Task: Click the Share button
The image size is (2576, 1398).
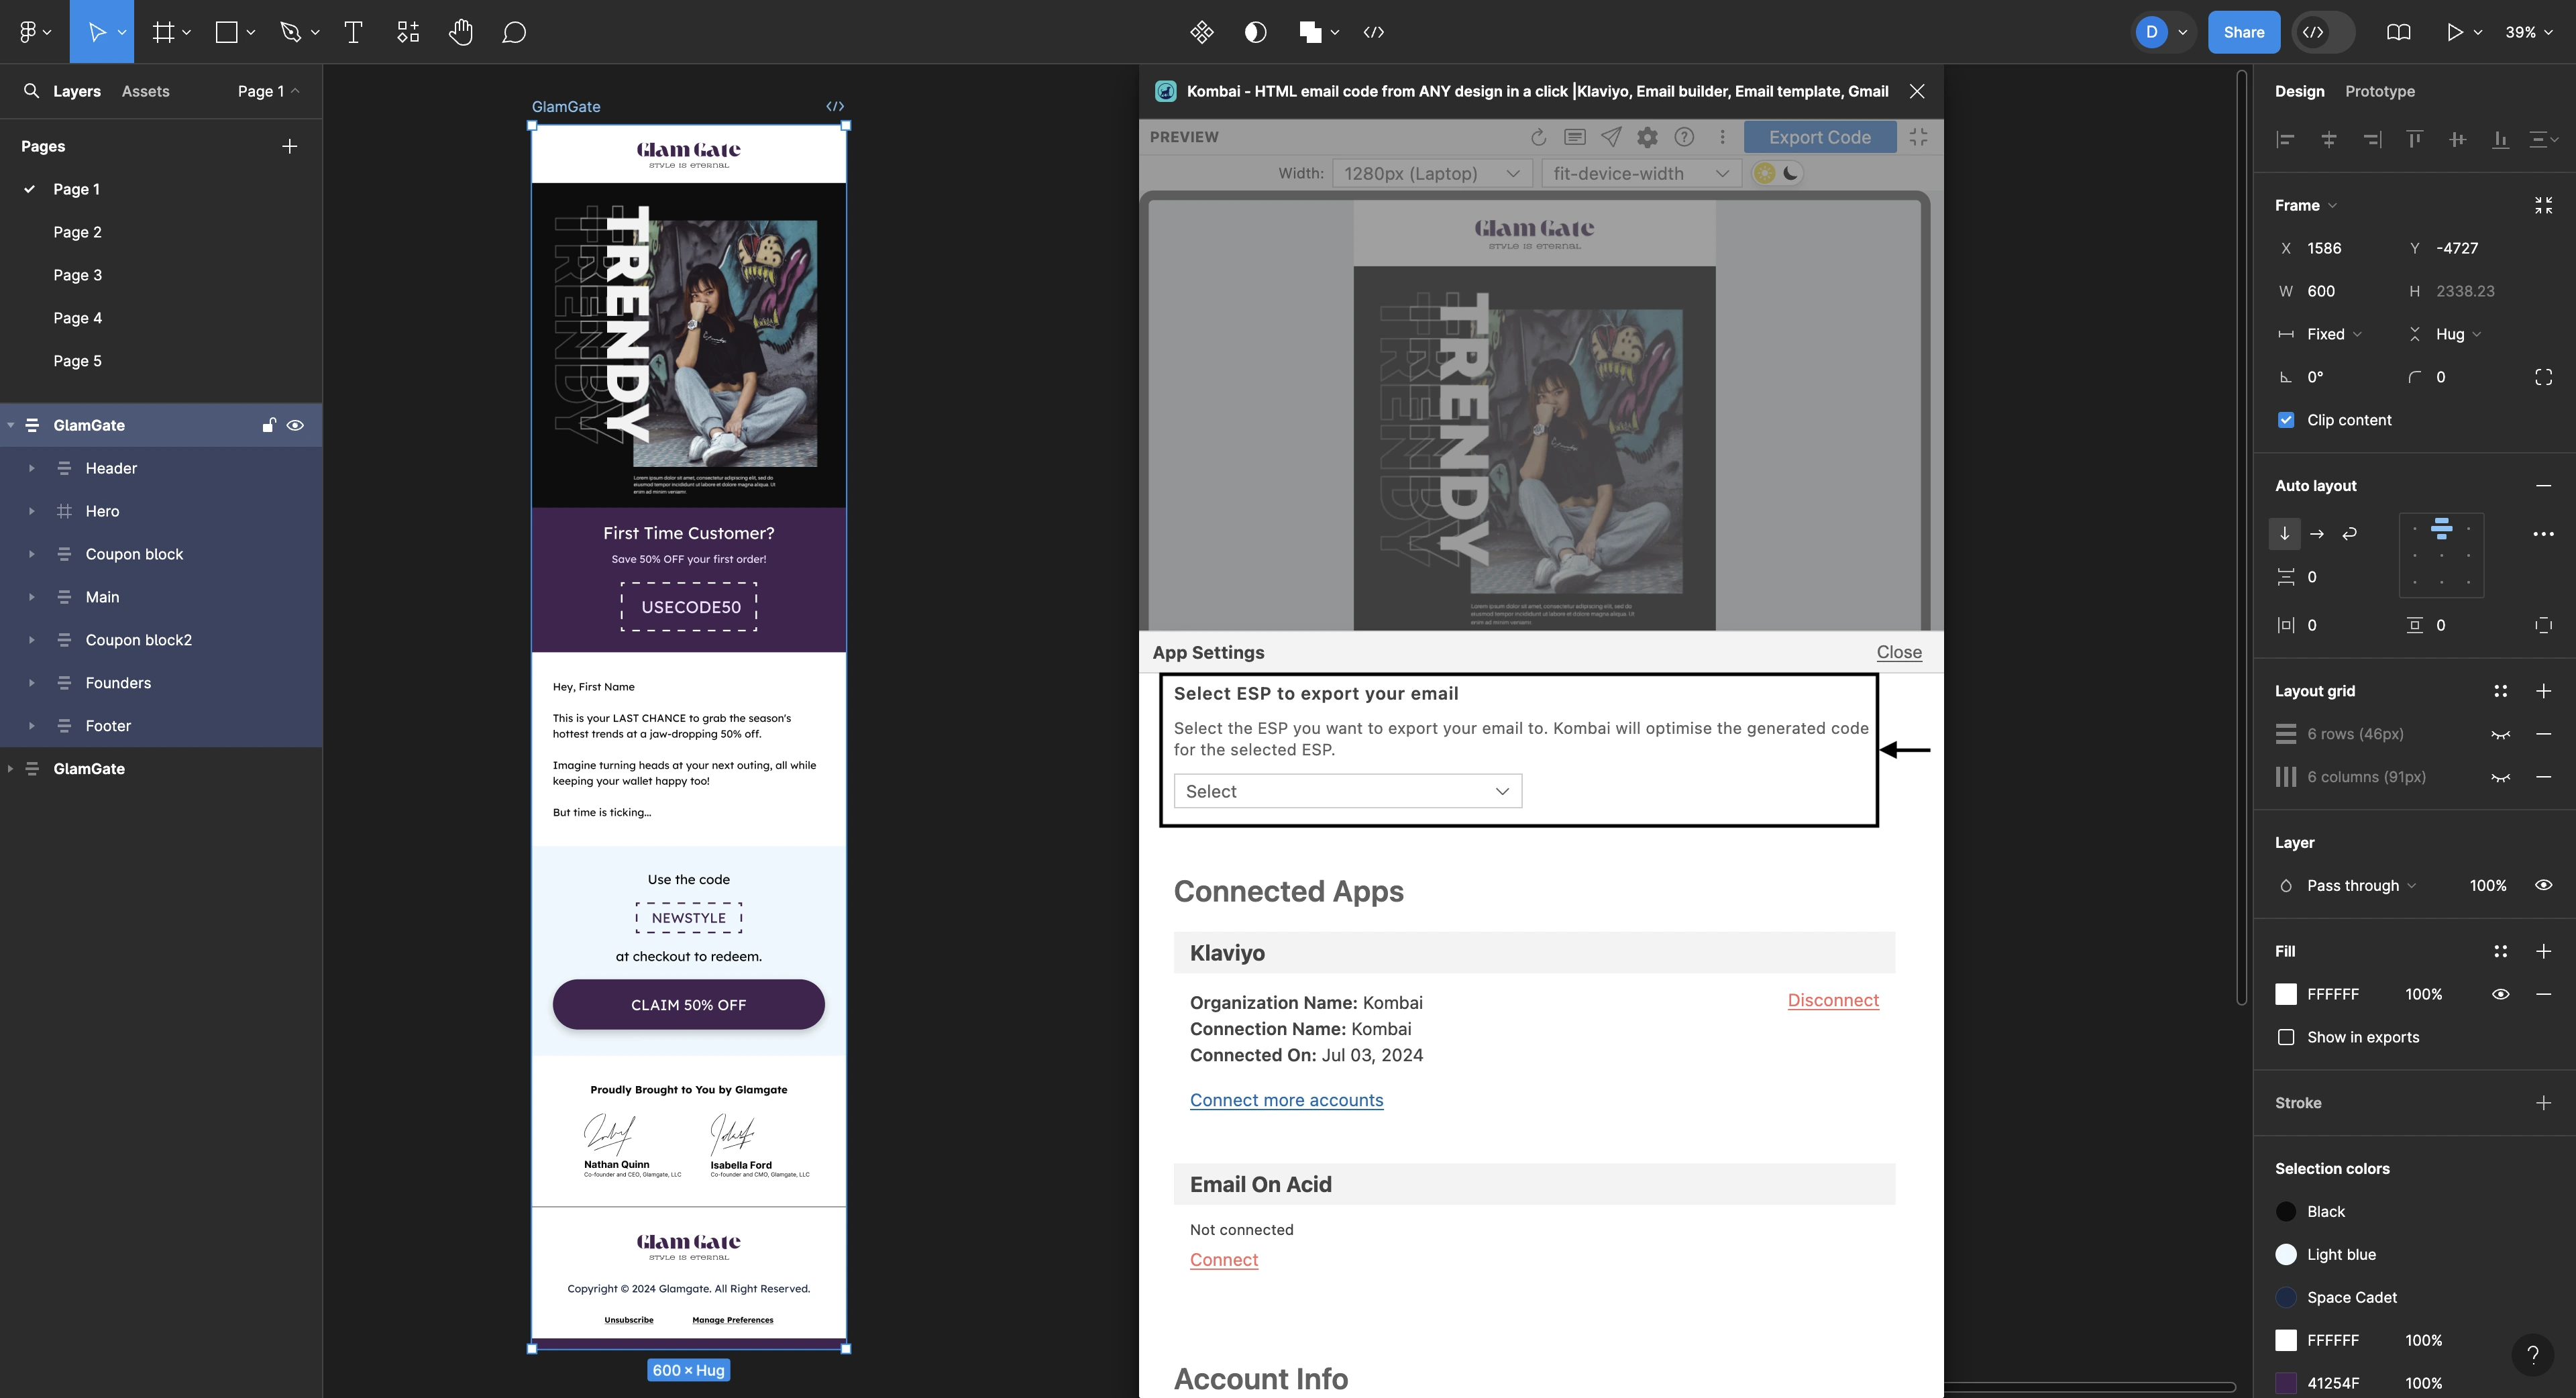Action: coord(2243,32)
